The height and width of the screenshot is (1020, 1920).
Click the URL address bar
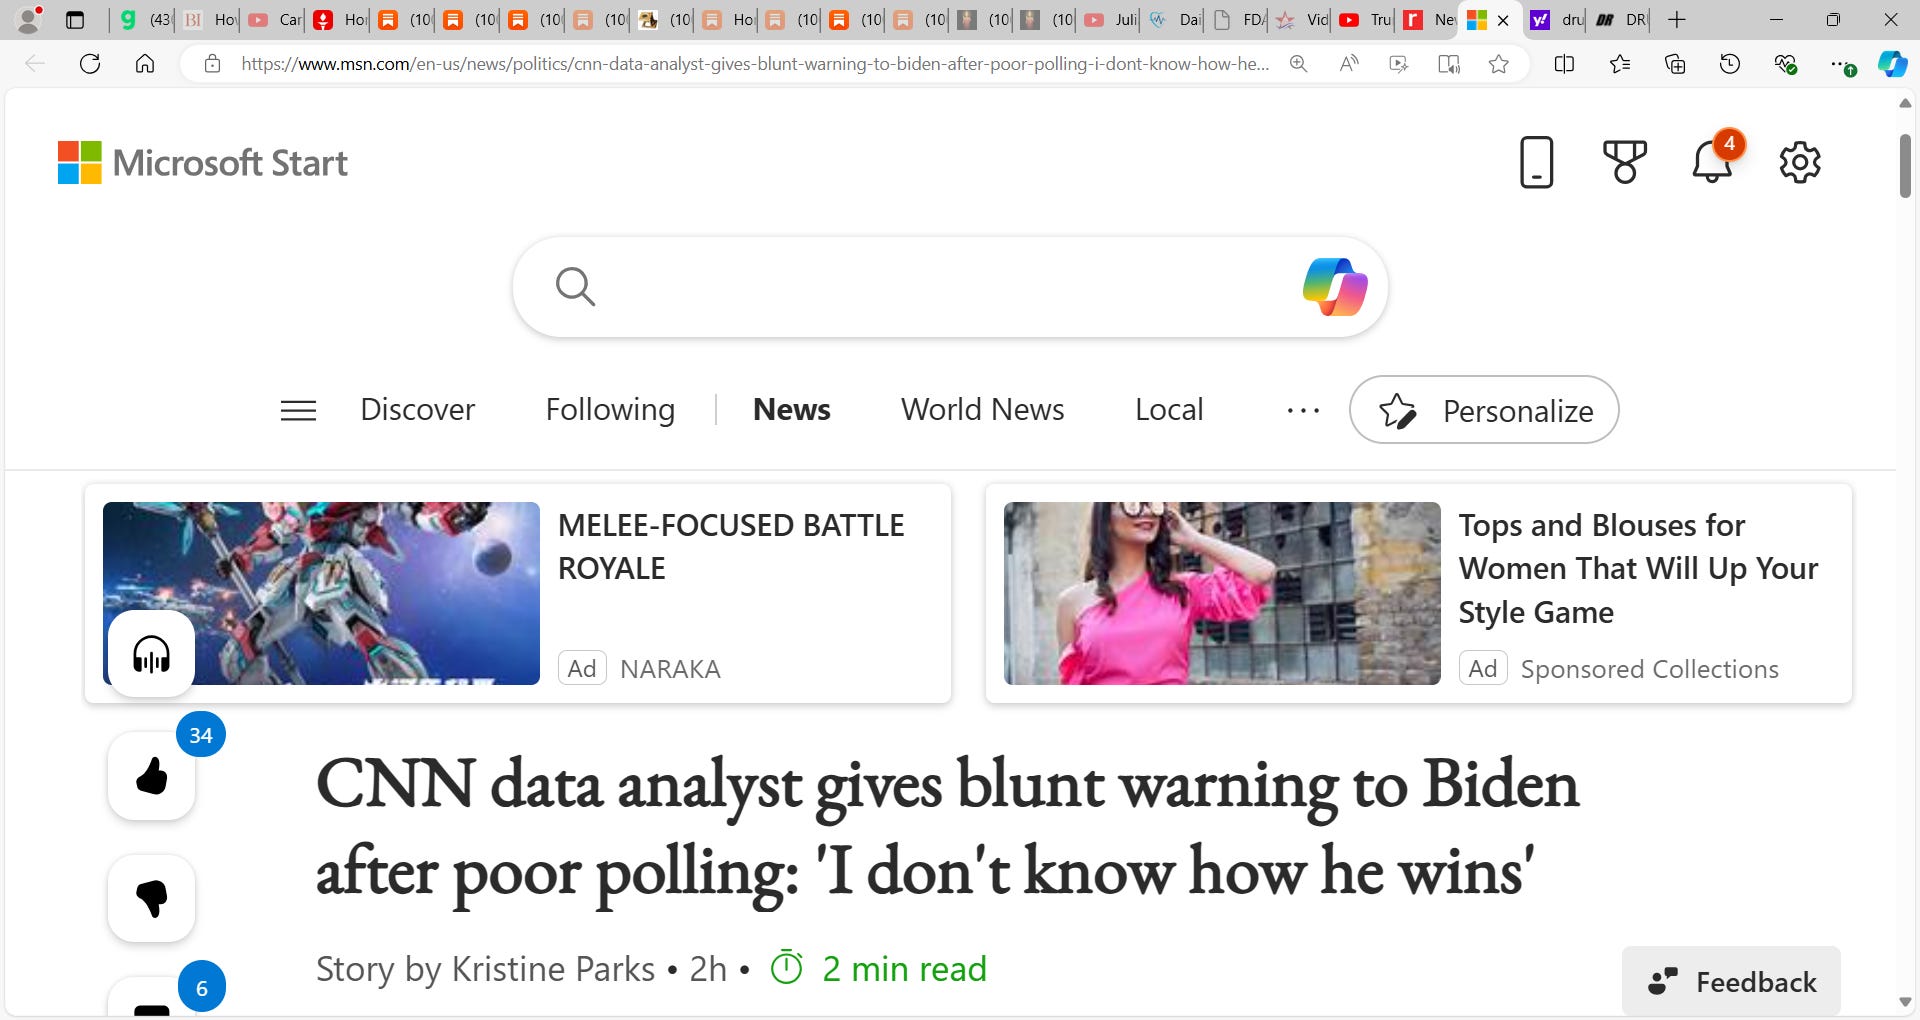tap(755, 64)
